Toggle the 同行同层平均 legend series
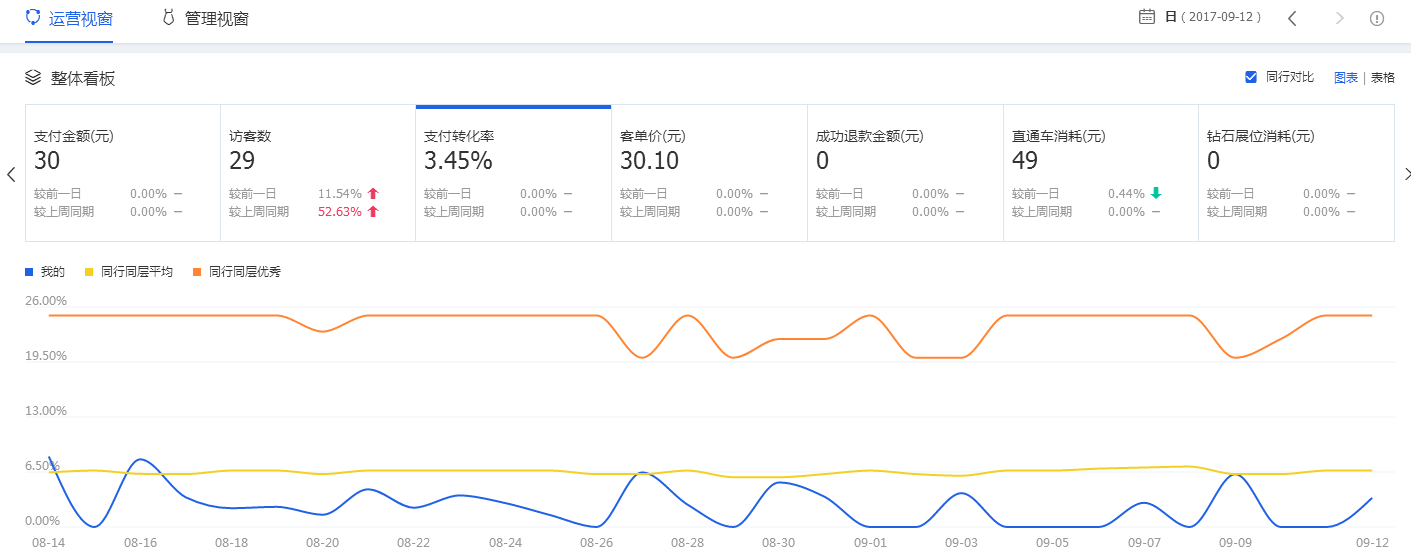The width and height of the screenshot is (1411, 560). click(x=129, y=272)
